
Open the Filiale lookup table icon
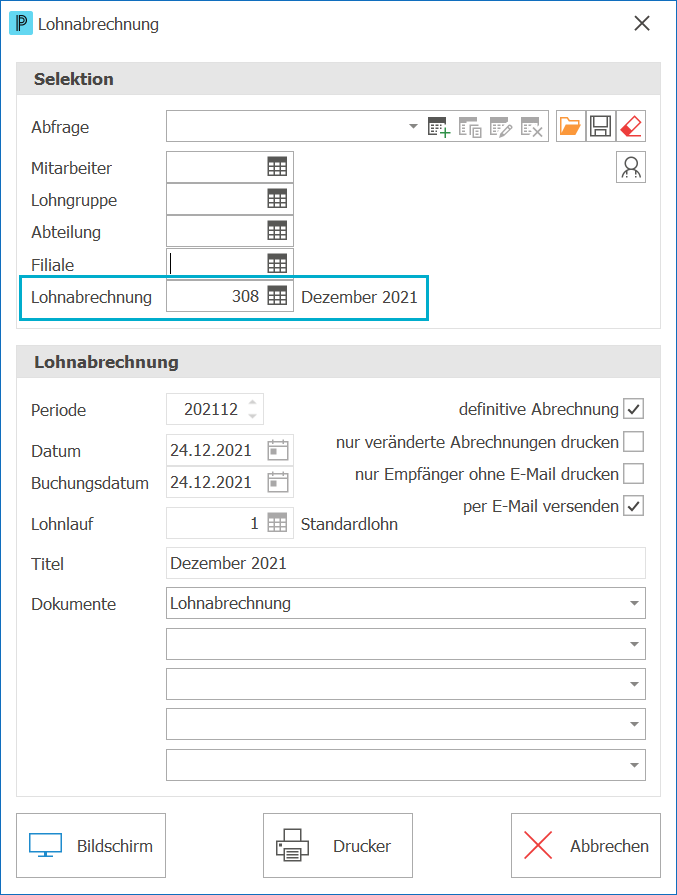pyautogui.click(x=277, y=264)
